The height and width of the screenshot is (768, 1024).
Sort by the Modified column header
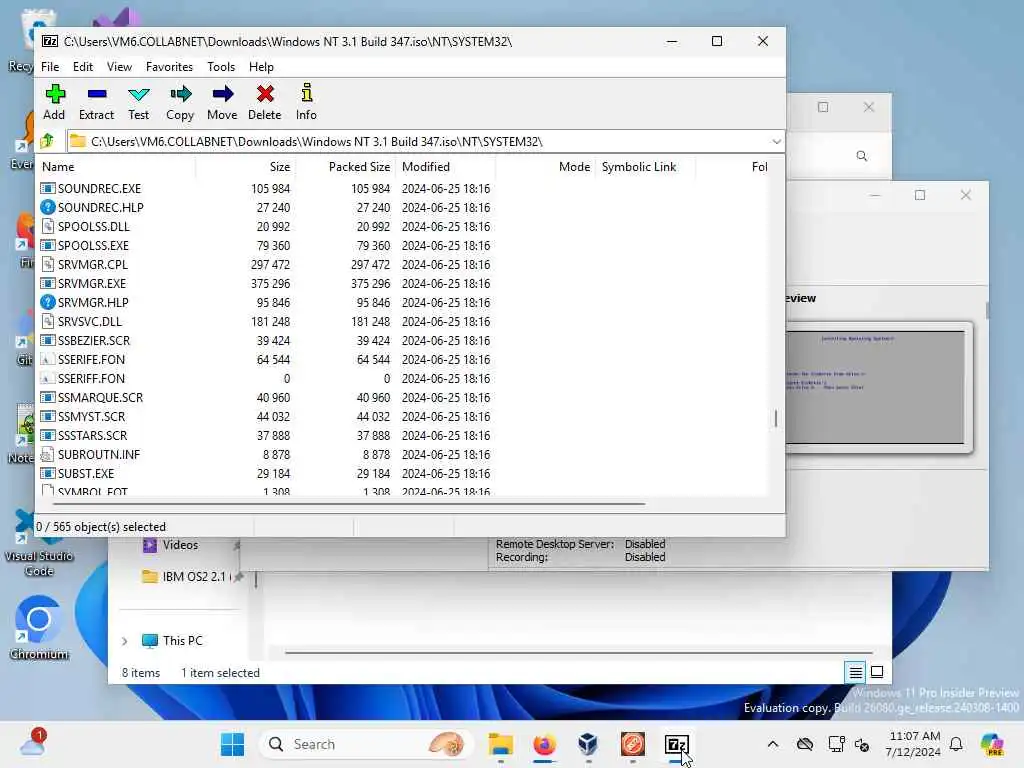pyautogui.click(x=445, y=167)
